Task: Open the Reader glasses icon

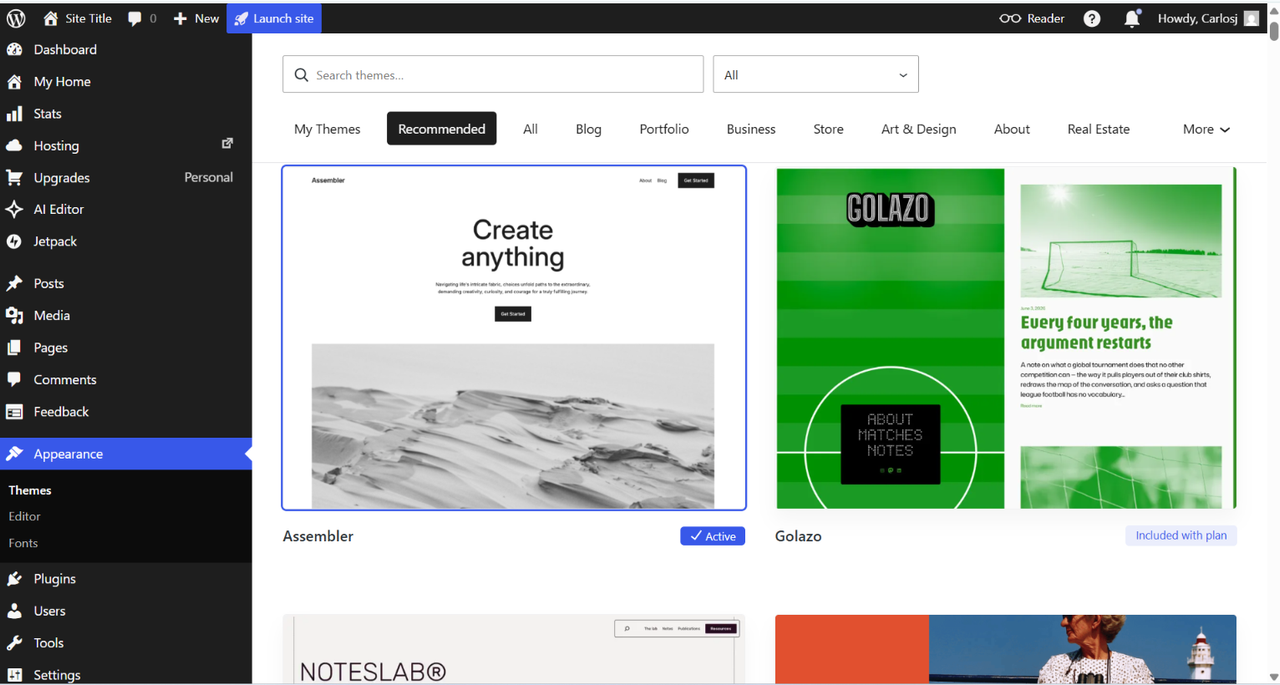Action: pos(1010,18)
